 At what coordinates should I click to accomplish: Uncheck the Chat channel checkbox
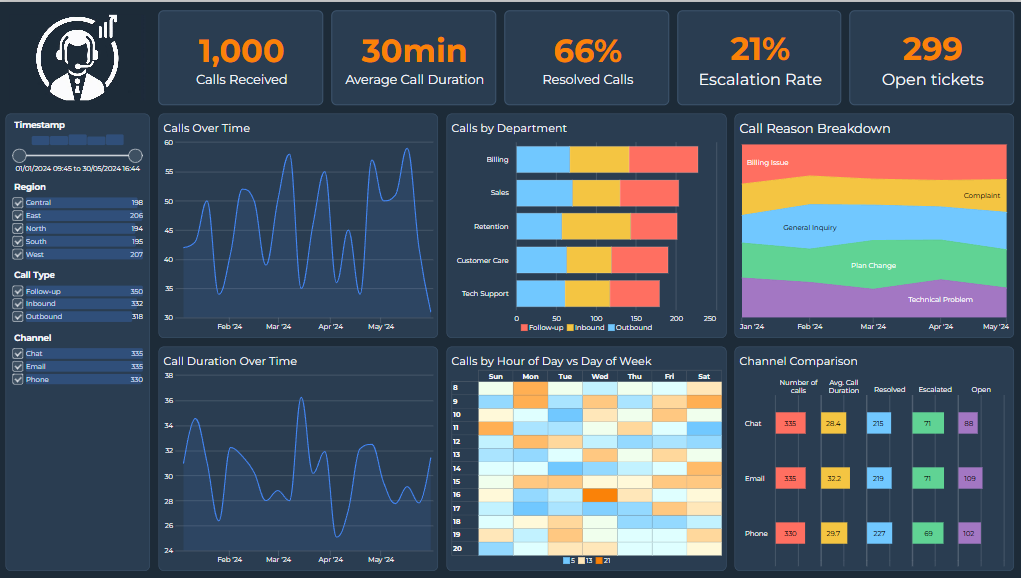point(18,353)
